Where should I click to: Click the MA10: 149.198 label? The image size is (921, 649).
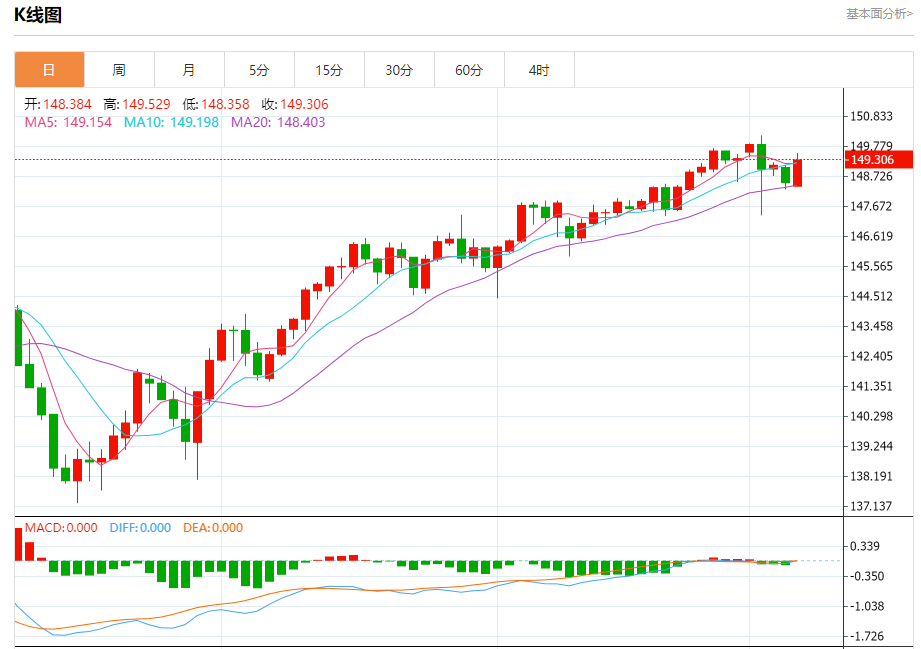coord(172,122)
